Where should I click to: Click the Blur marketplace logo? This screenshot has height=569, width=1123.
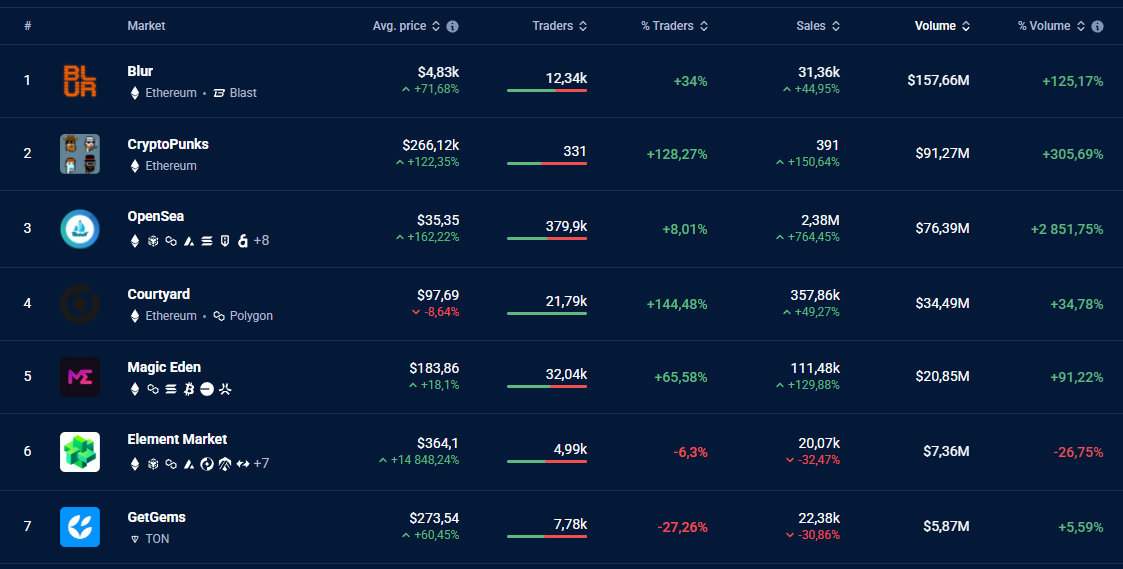pyautogui.click(x=80, y=80)
